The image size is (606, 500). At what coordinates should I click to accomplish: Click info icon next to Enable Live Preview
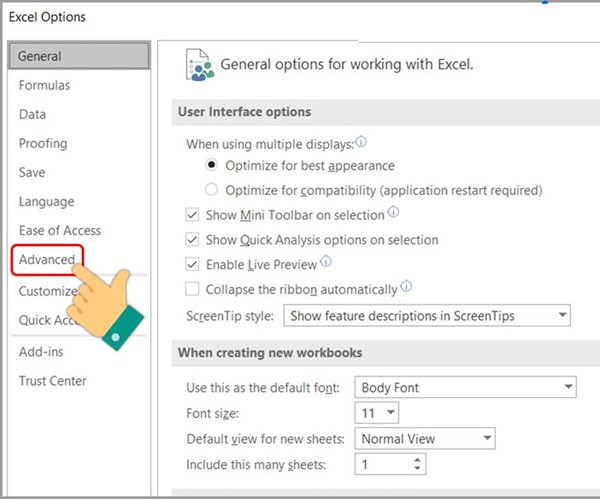[x=326, y=262]
